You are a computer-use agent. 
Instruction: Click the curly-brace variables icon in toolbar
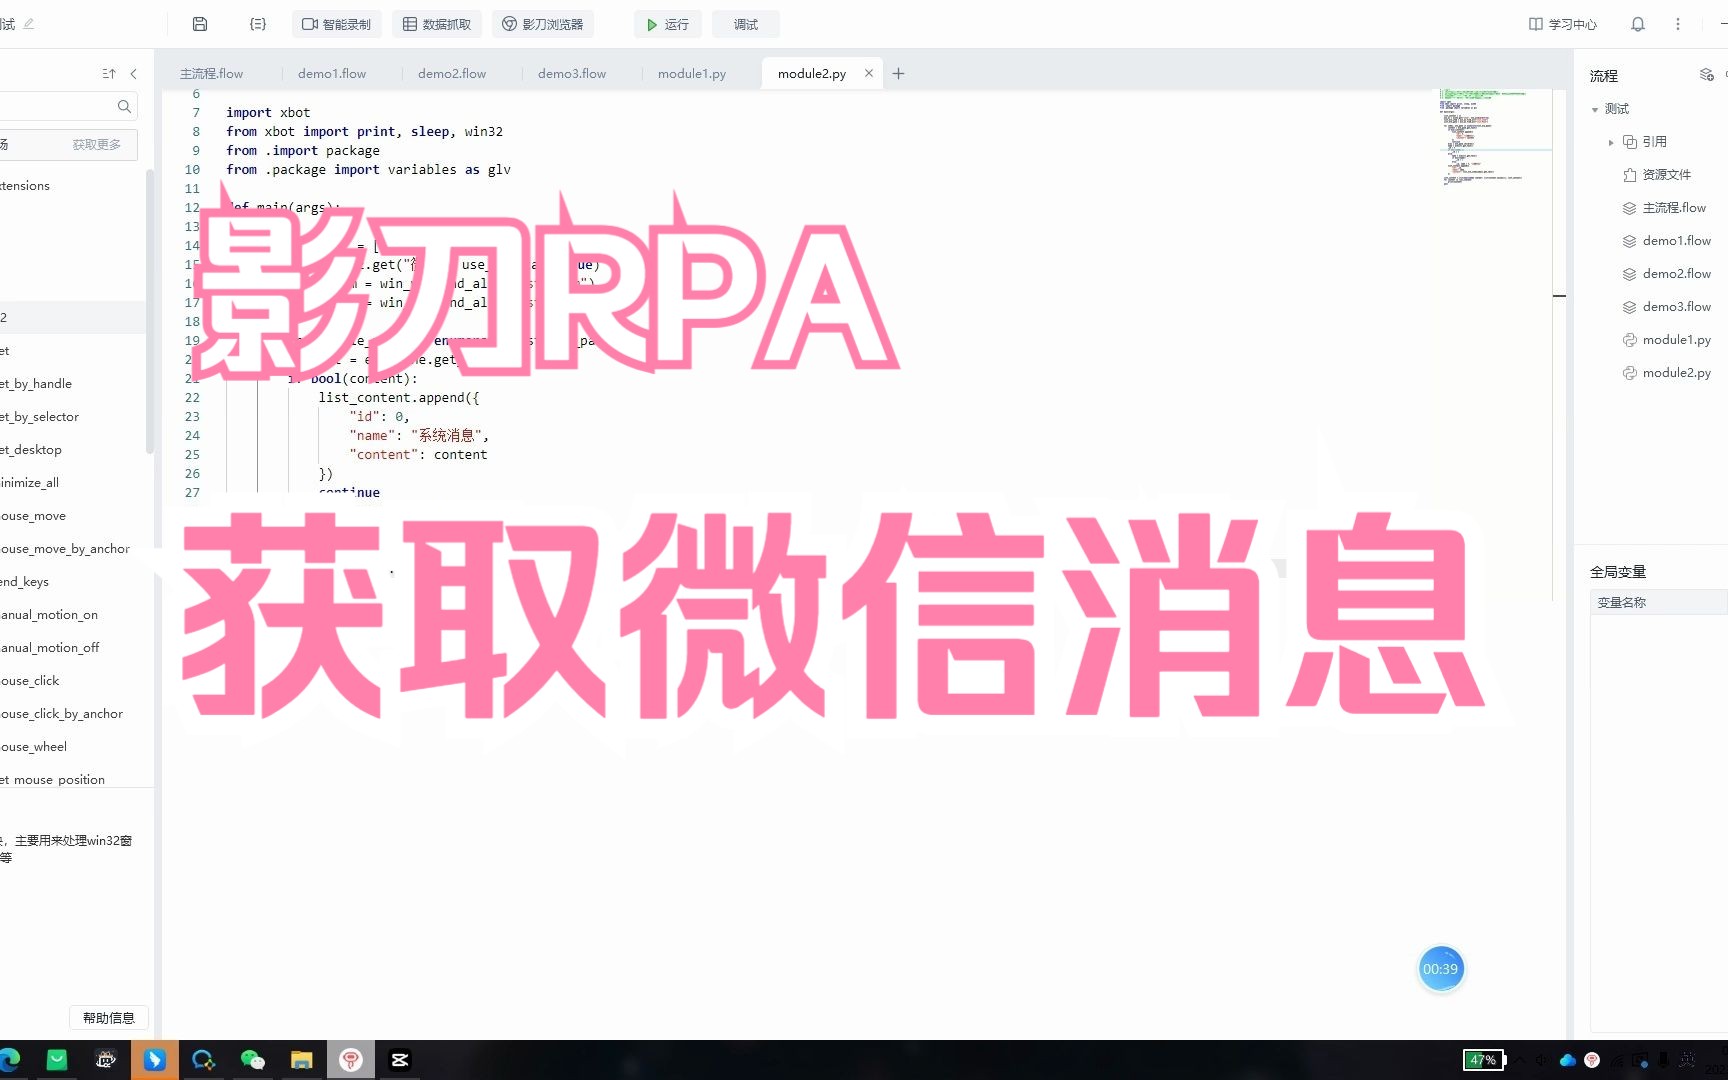click(258, 24)
